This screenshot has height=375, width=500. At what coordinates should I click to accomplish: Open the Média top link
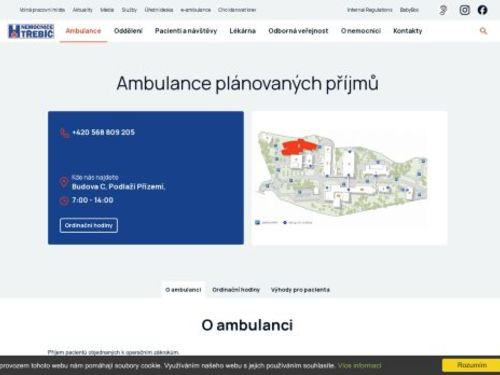pos(107,10)
